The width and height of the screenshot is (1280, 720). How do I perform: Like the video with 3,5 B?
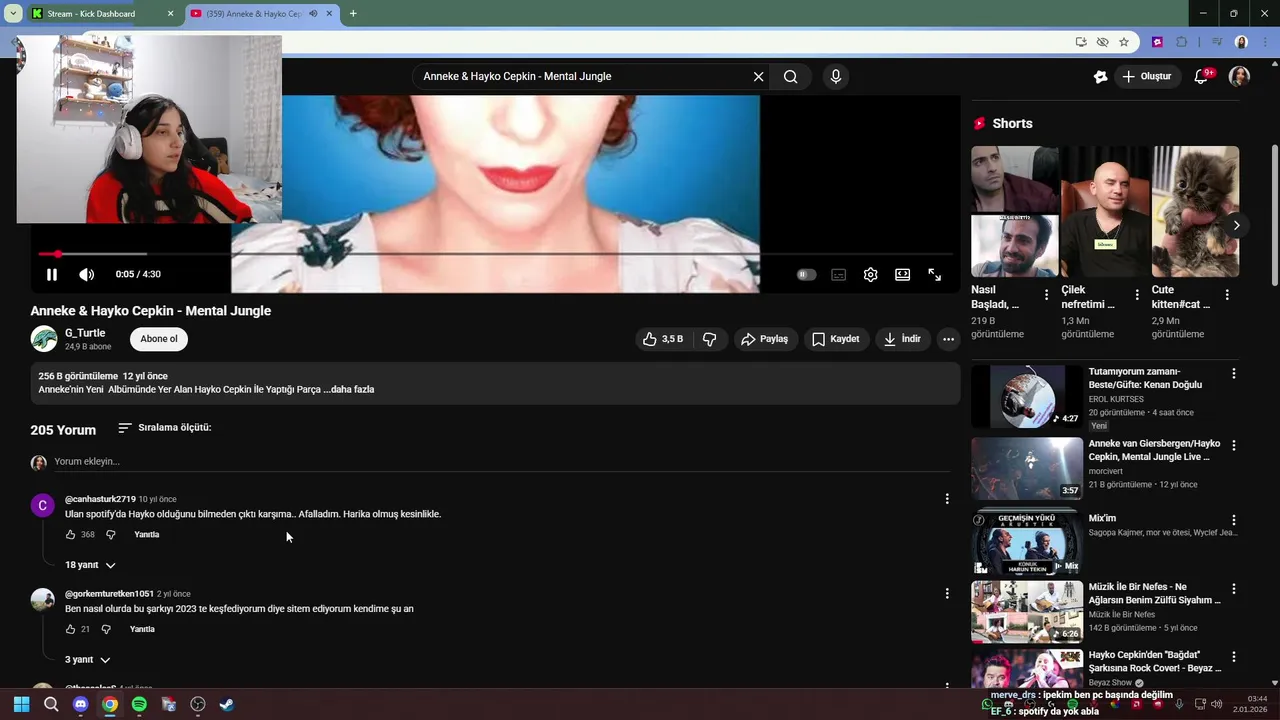coord(664,339)
